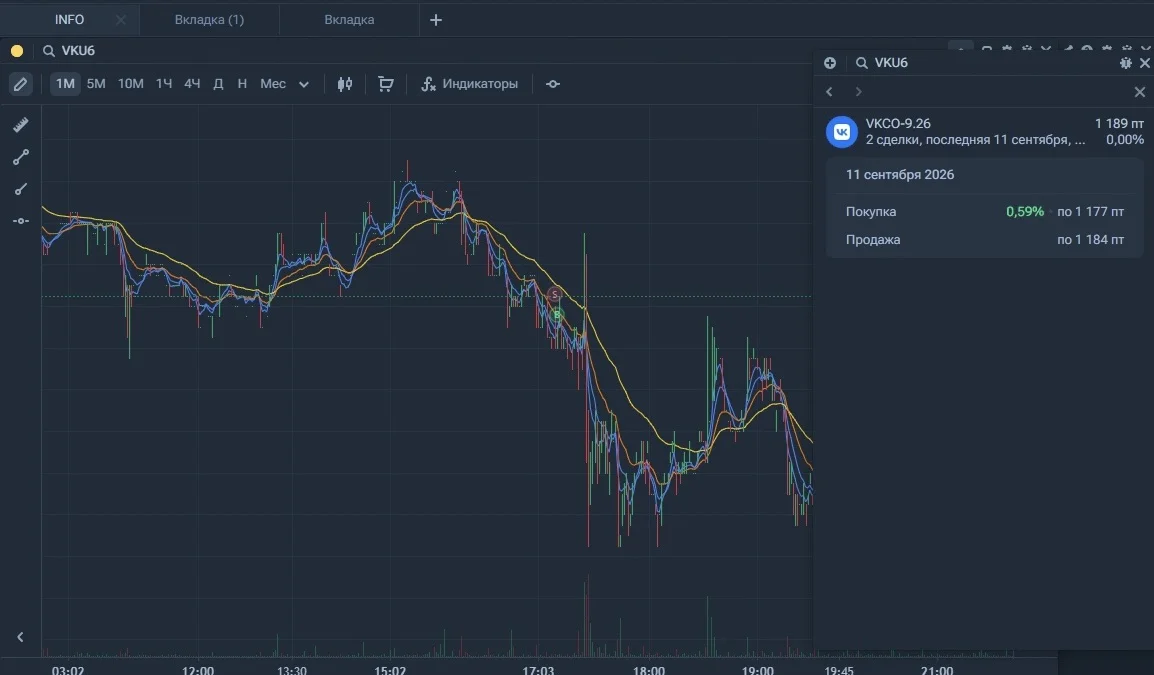1154x675 pixels.
Task: Switch chart to 1Ч timeframe
Action: point(163,84)
